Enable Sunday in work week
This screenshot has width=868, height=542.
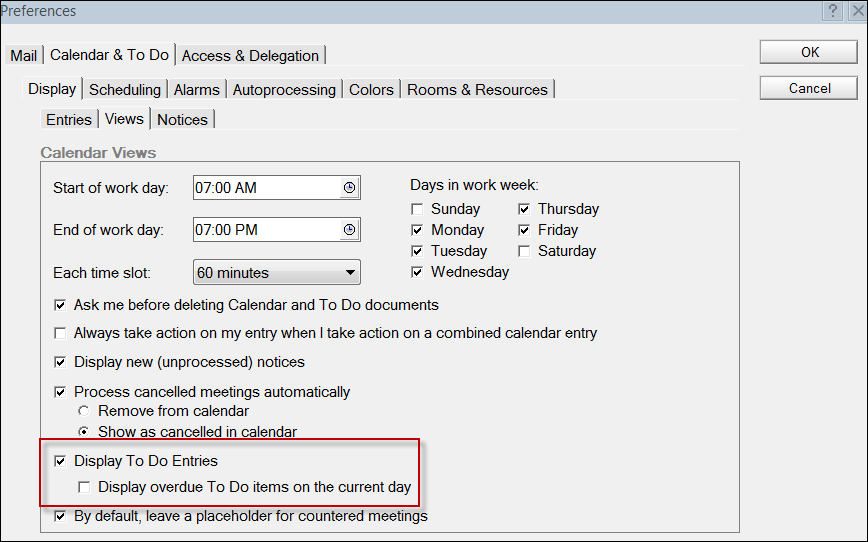coord(417,209)
